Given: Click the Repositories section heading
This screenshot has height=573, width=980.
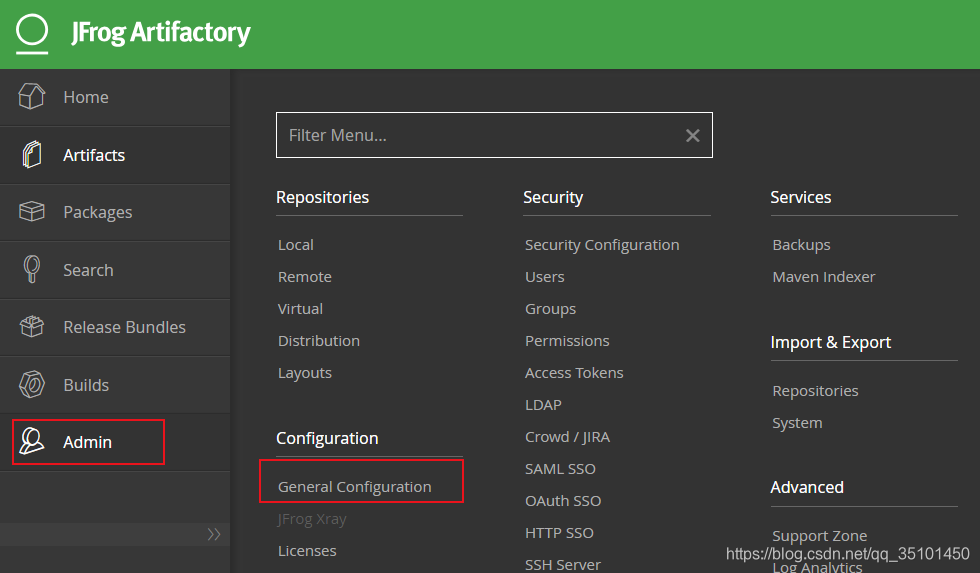Looking at the screenshot, I should point(322,197).
